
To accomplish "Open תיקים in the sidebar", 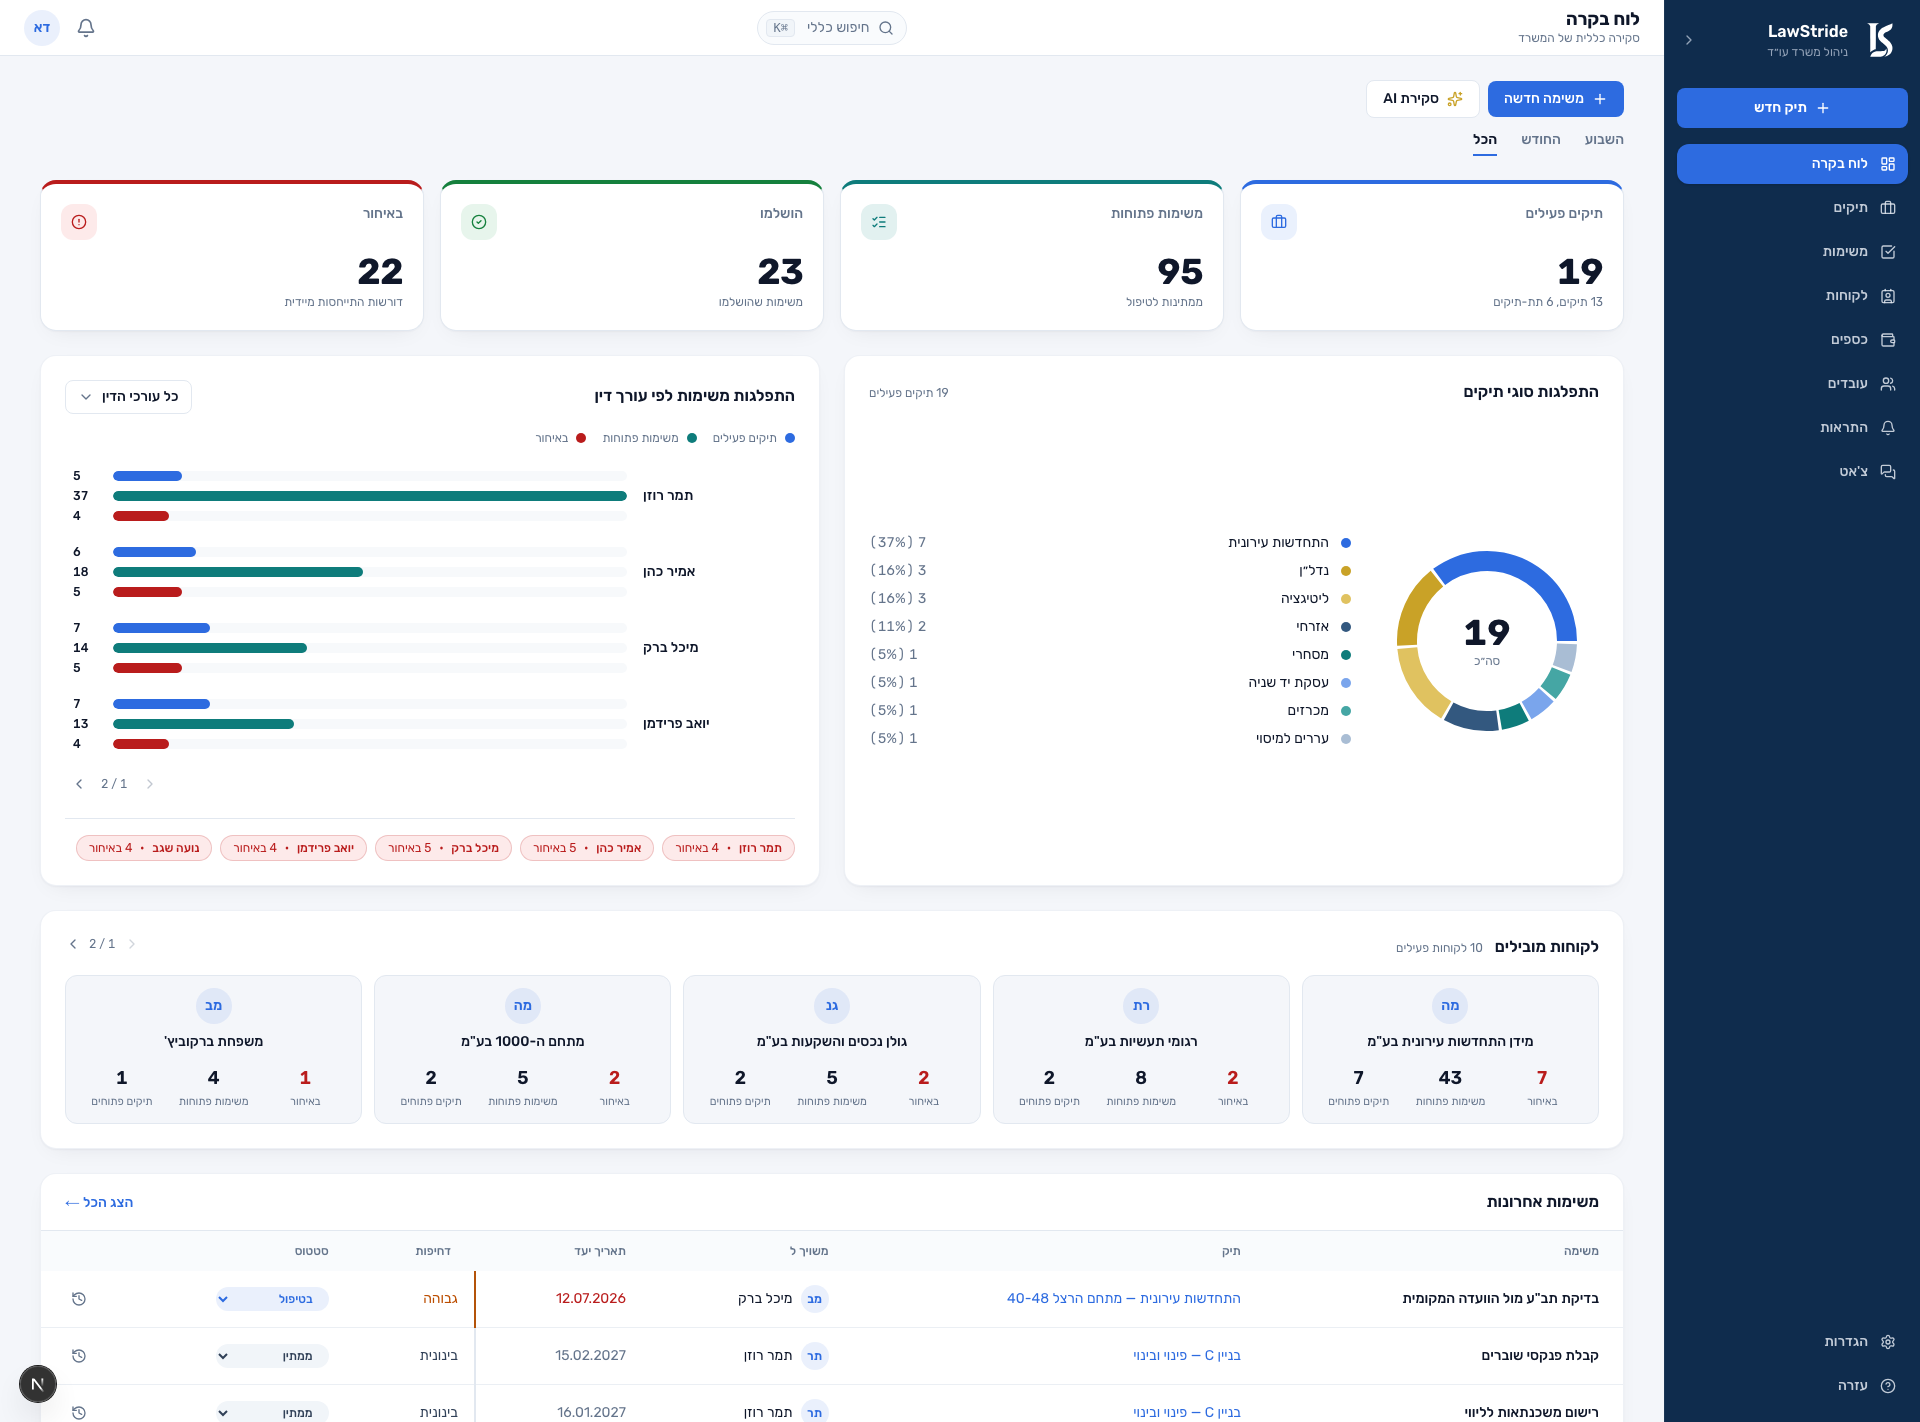I will (1792, 208).
